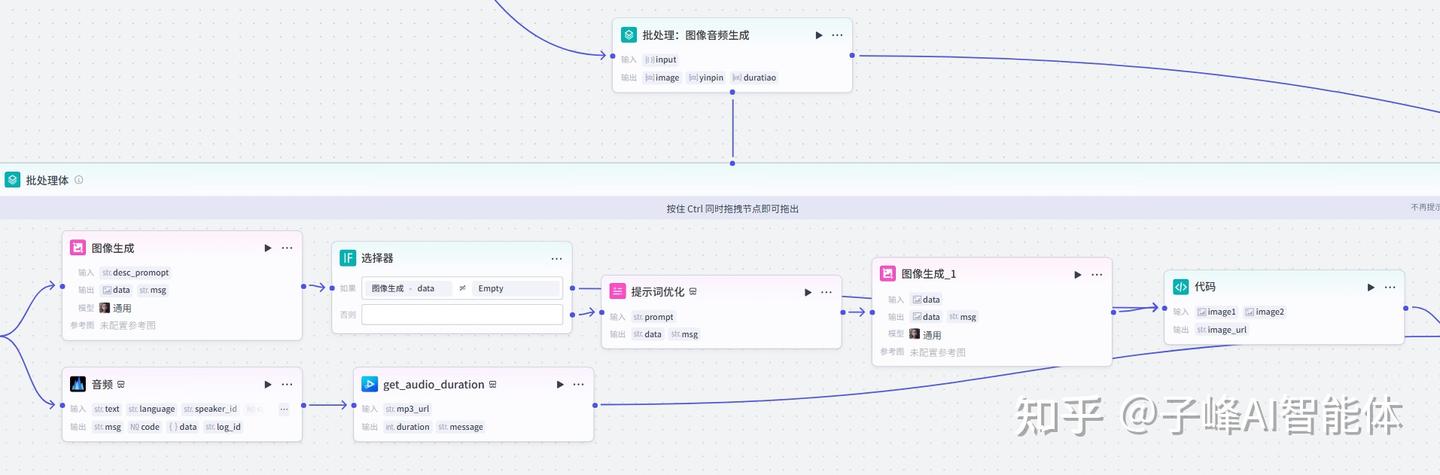Click the get_audio_duration node title
This screenshot has width=1440, height=475.
click(x=434, y=384)
